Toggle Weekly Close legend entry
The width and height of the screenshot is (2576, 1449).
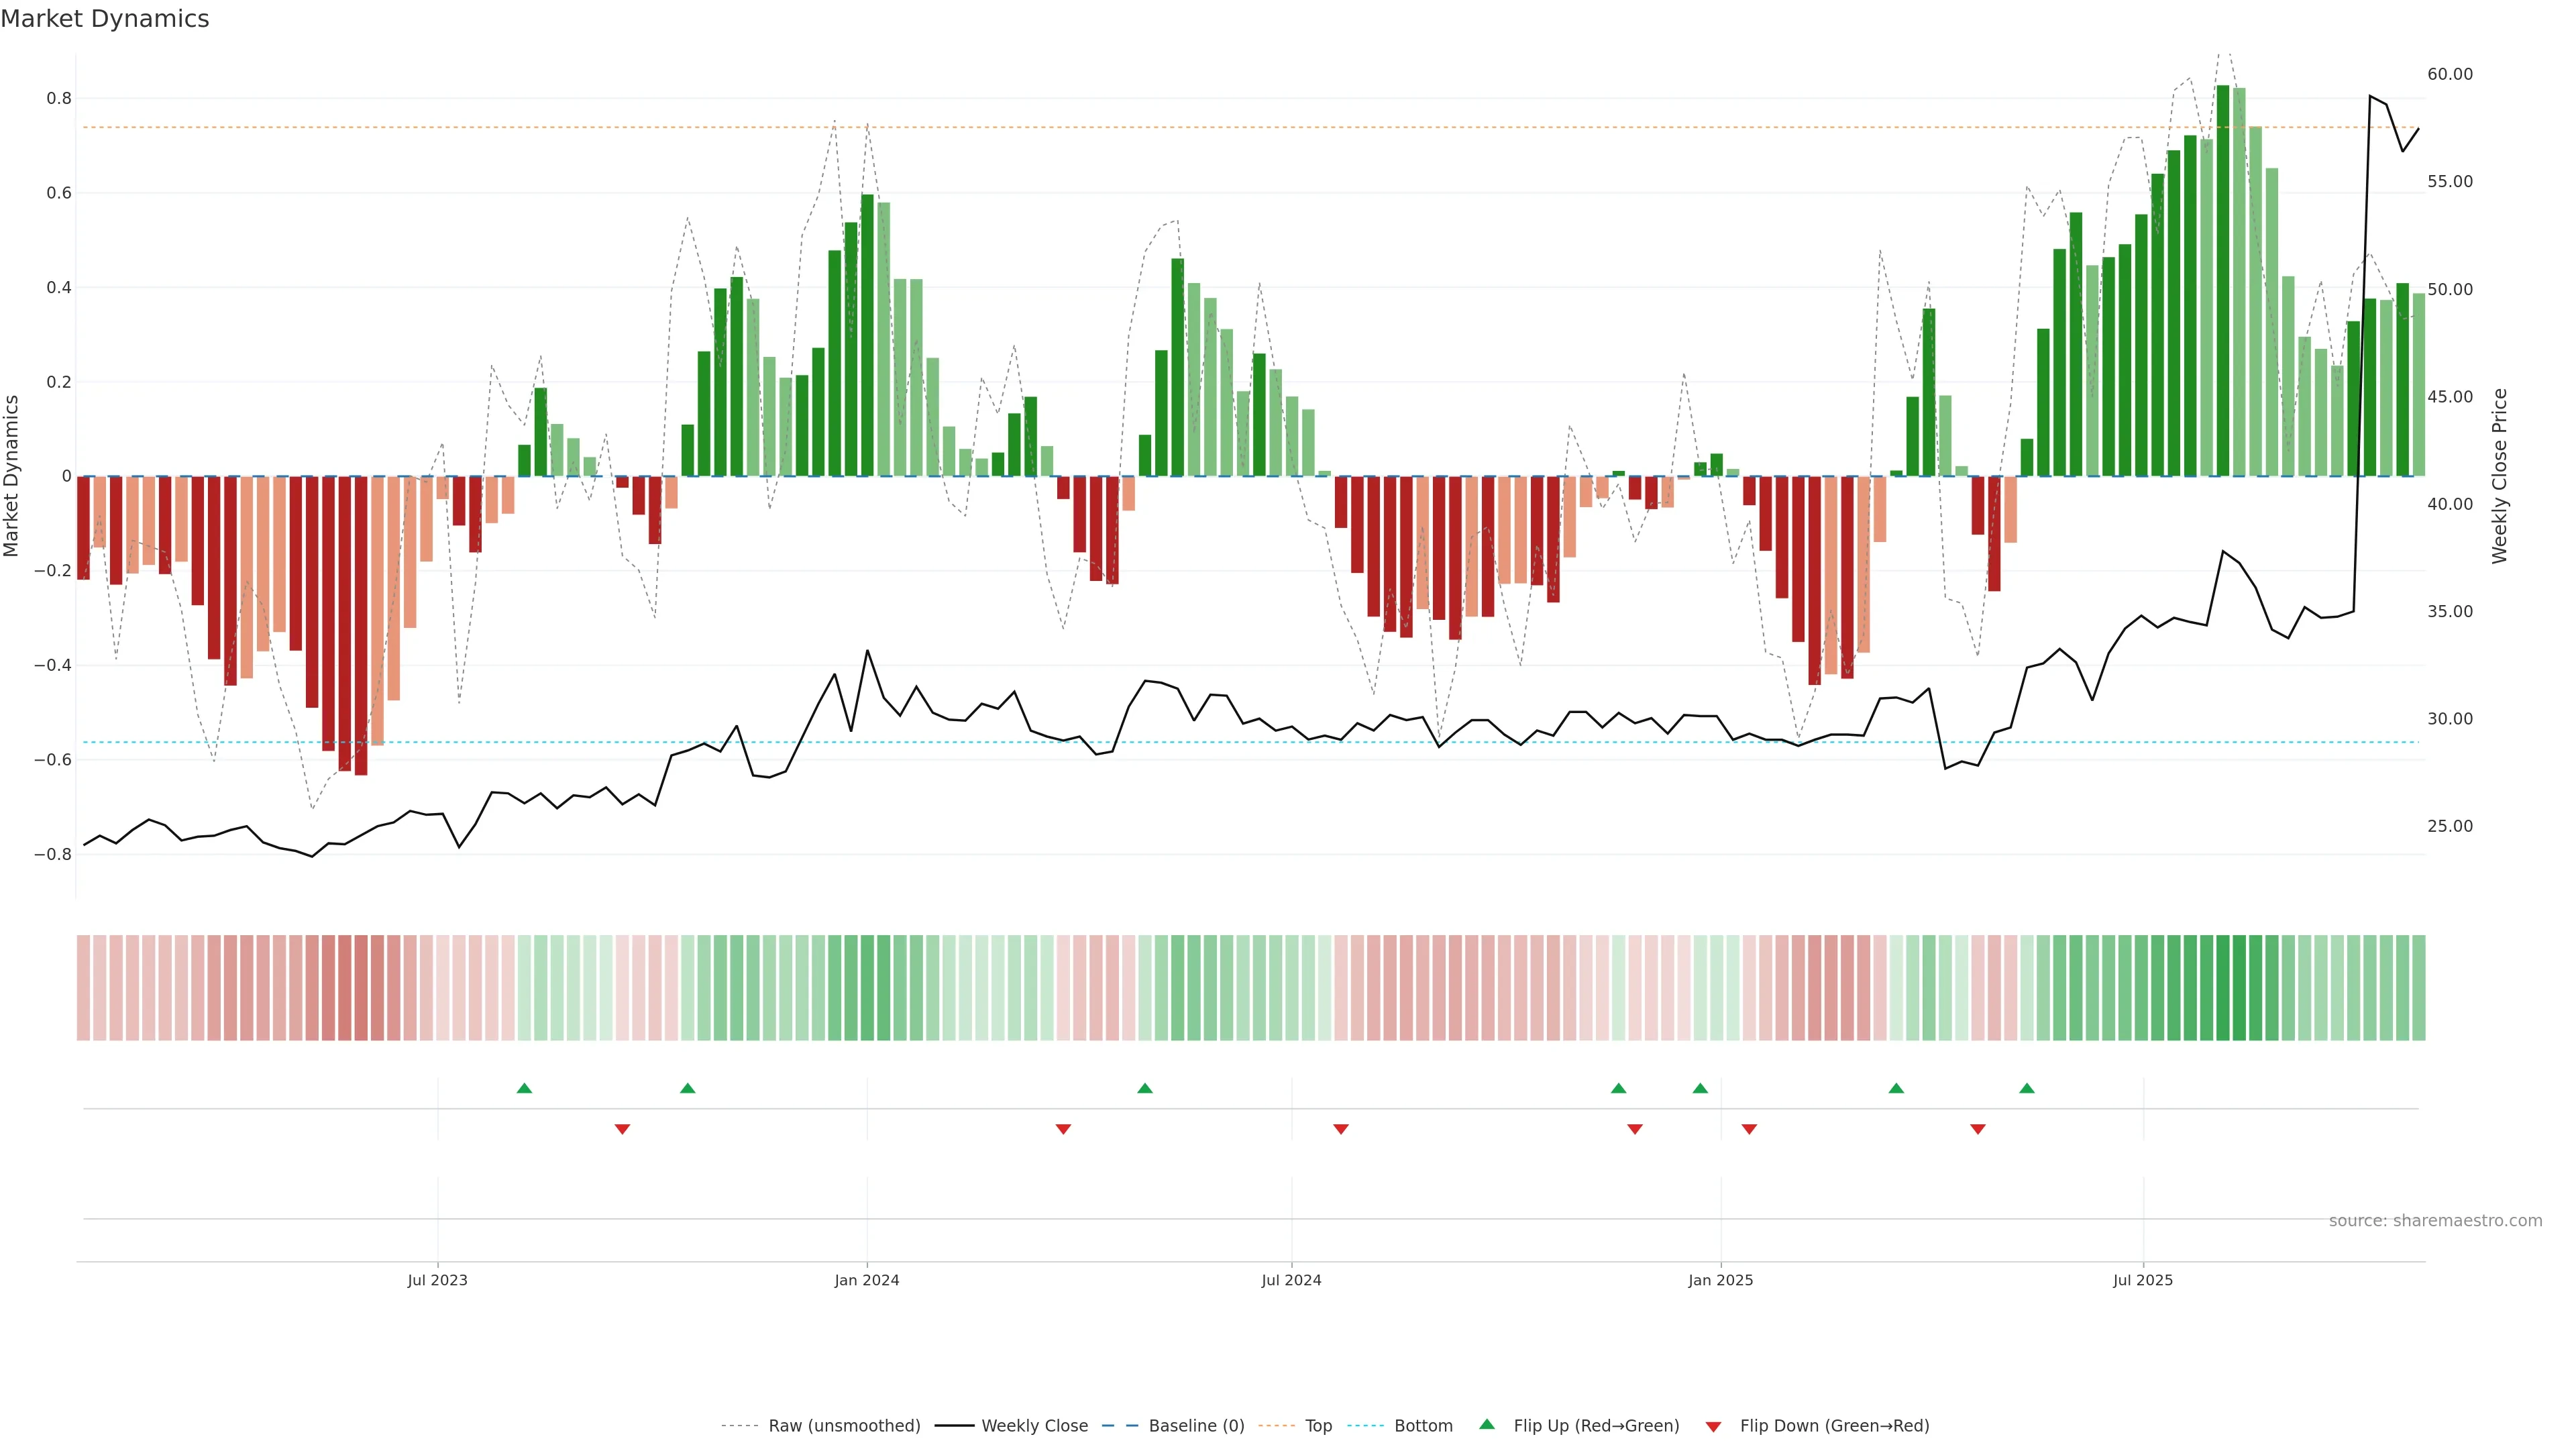(1034, 1426)
